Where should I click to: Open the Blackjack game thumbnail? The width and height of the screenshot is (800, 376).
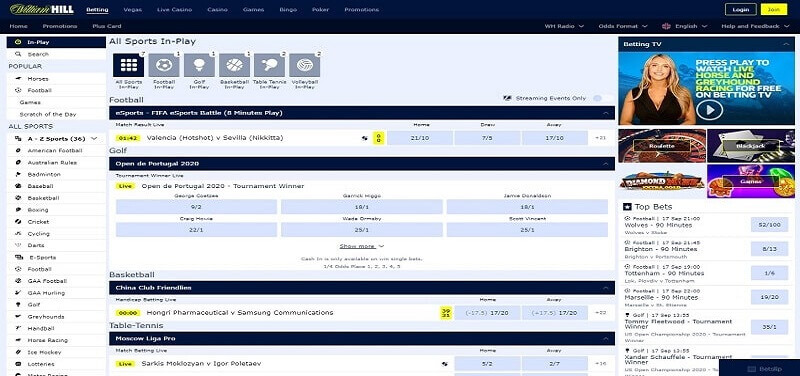(751, 146)
